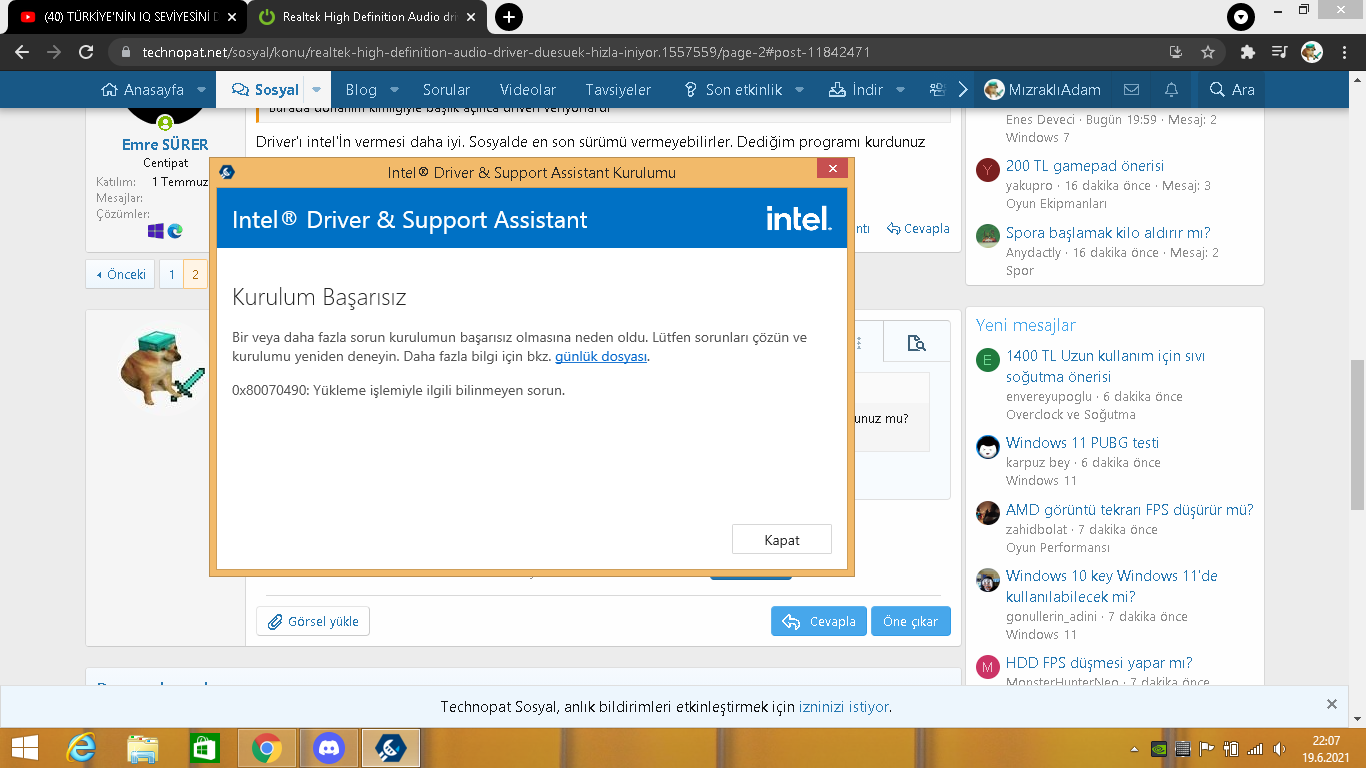Viewport: 1366px width, 768px height.
Task: Open Technopat inbox envelope icon
Action: 1132,89
